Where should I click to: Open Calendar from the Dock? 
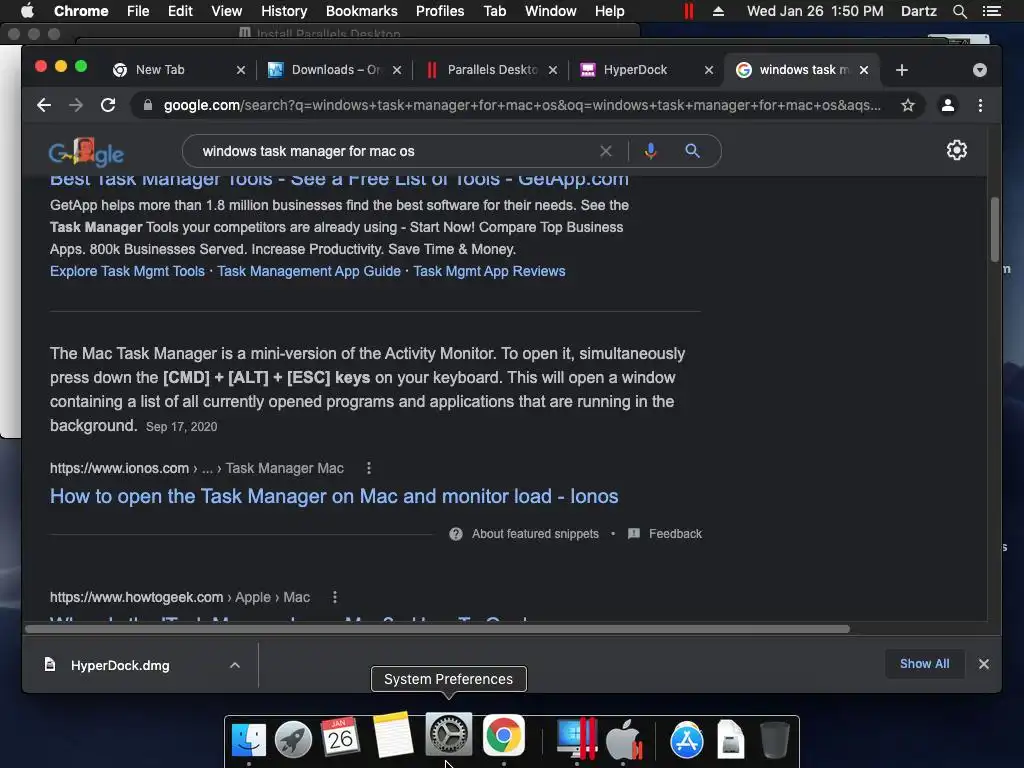tap(340, 738)
